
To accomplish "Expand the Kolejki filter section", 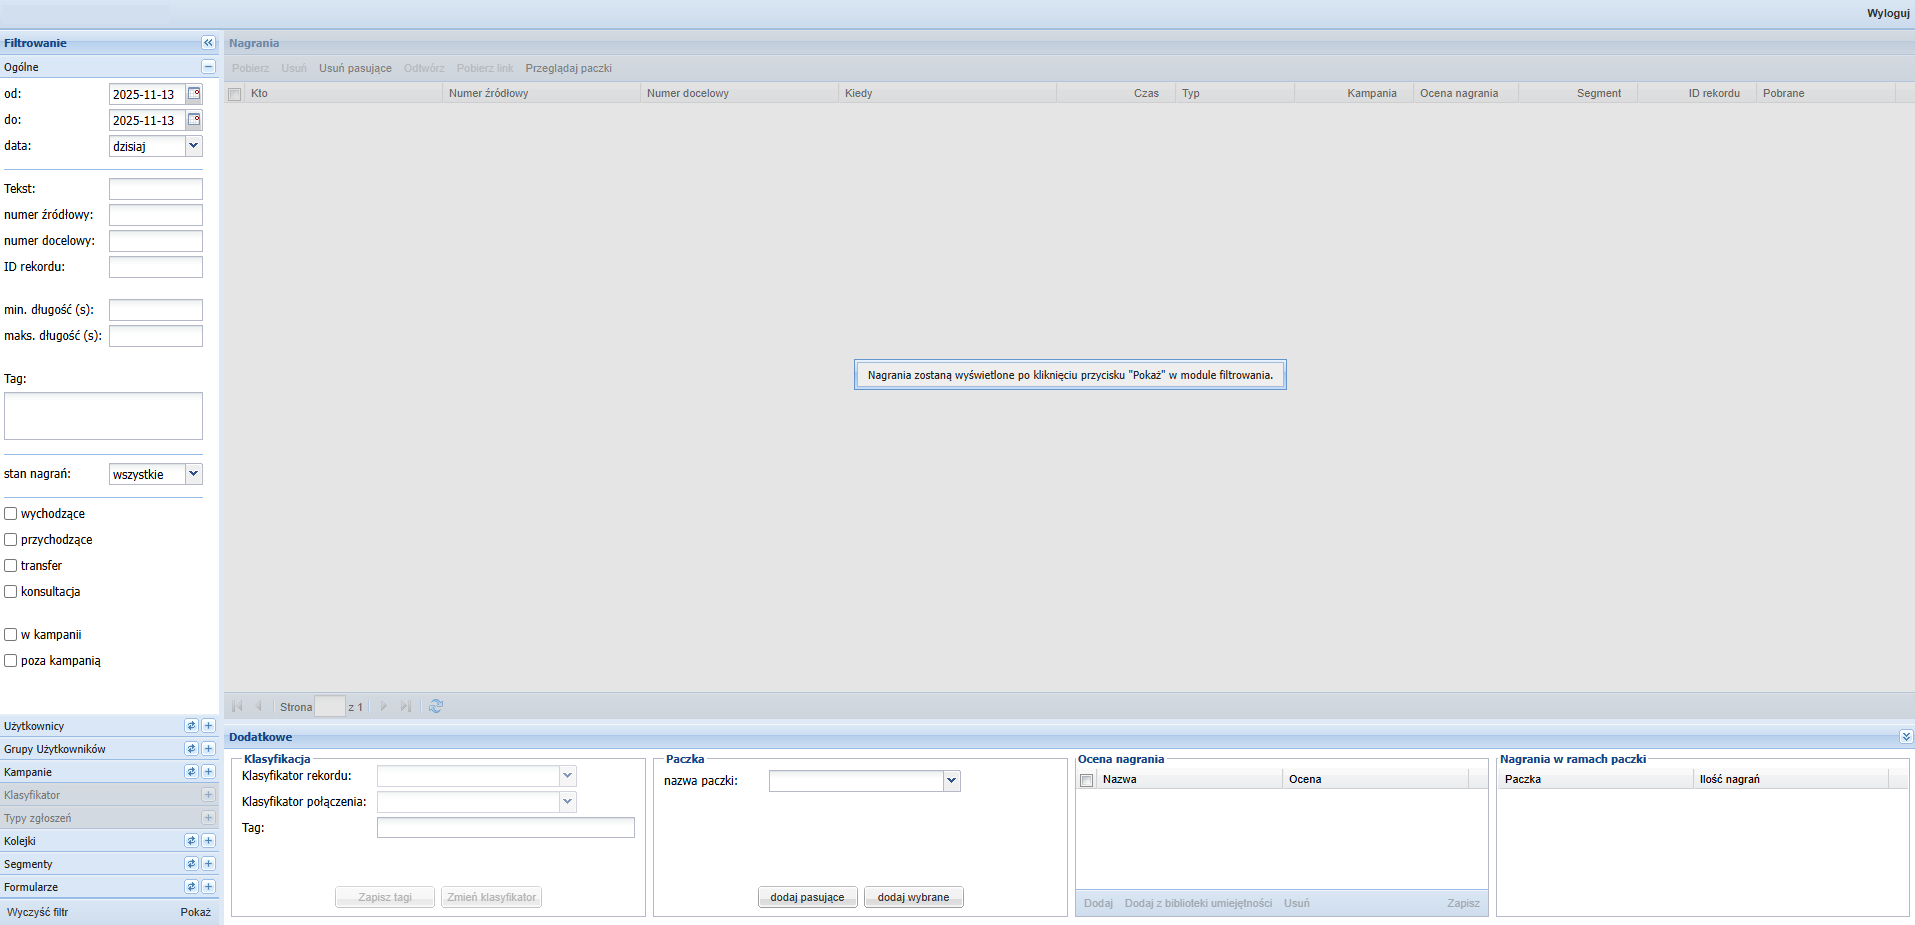I will click(208, 841).
